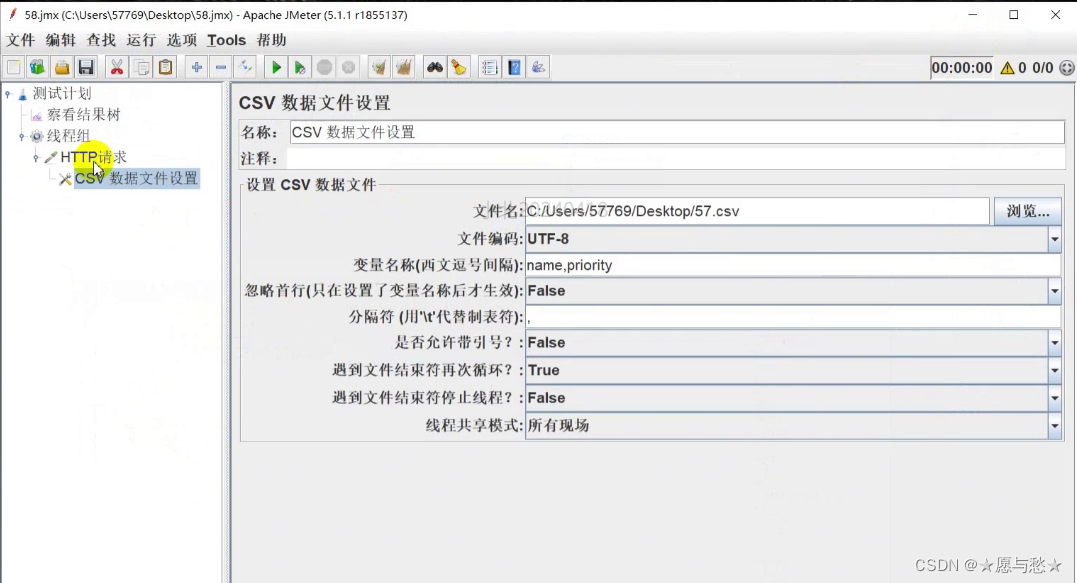Screen dimensions: 1077x583
Task: Start the test with green play icon
Action: tap(276, 67)
